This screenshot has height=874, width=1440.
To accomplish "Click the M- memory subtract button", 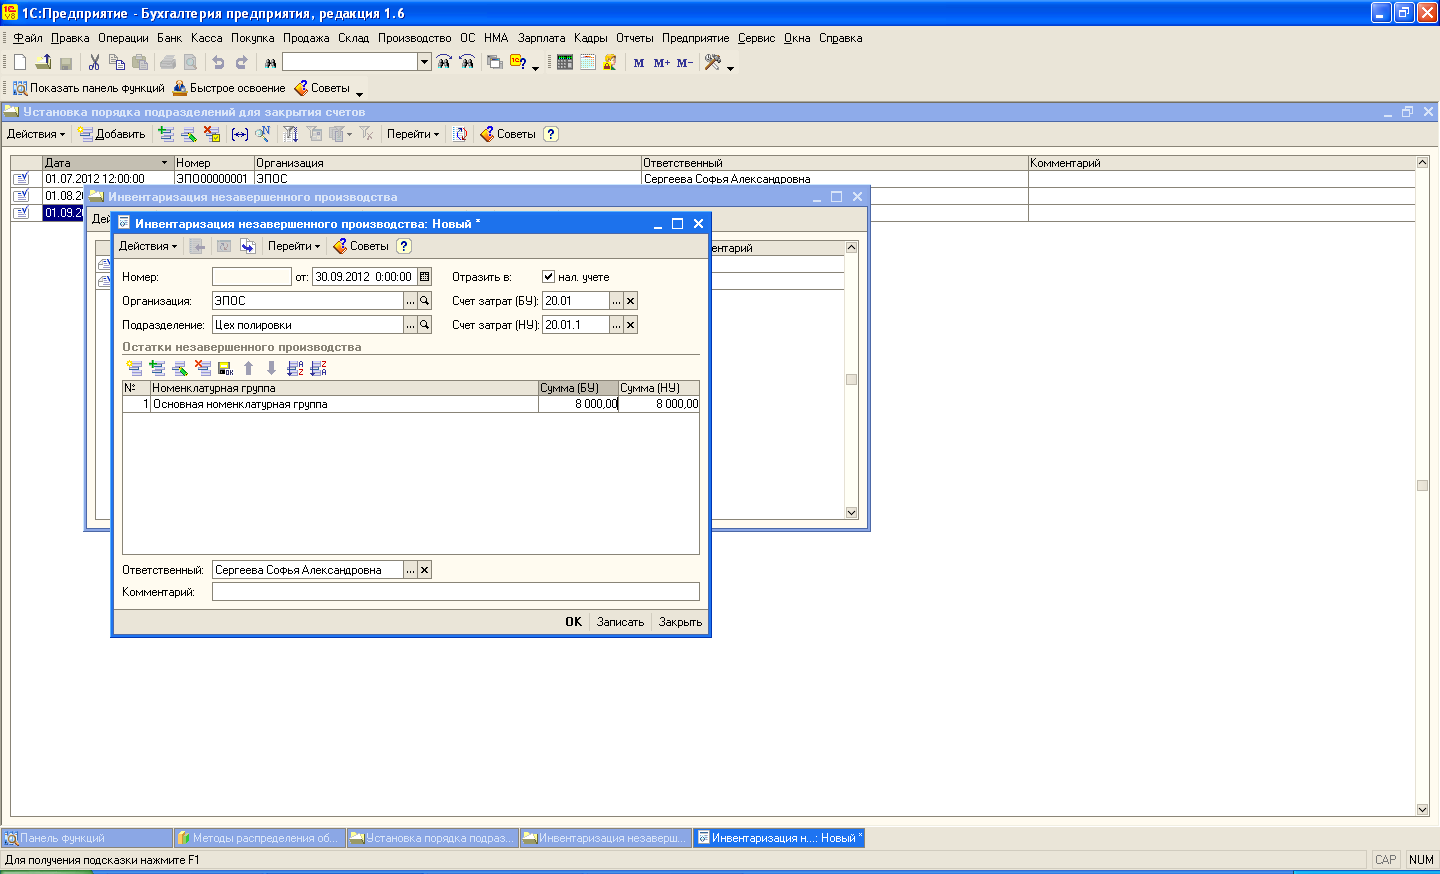I will click(685, 62).
